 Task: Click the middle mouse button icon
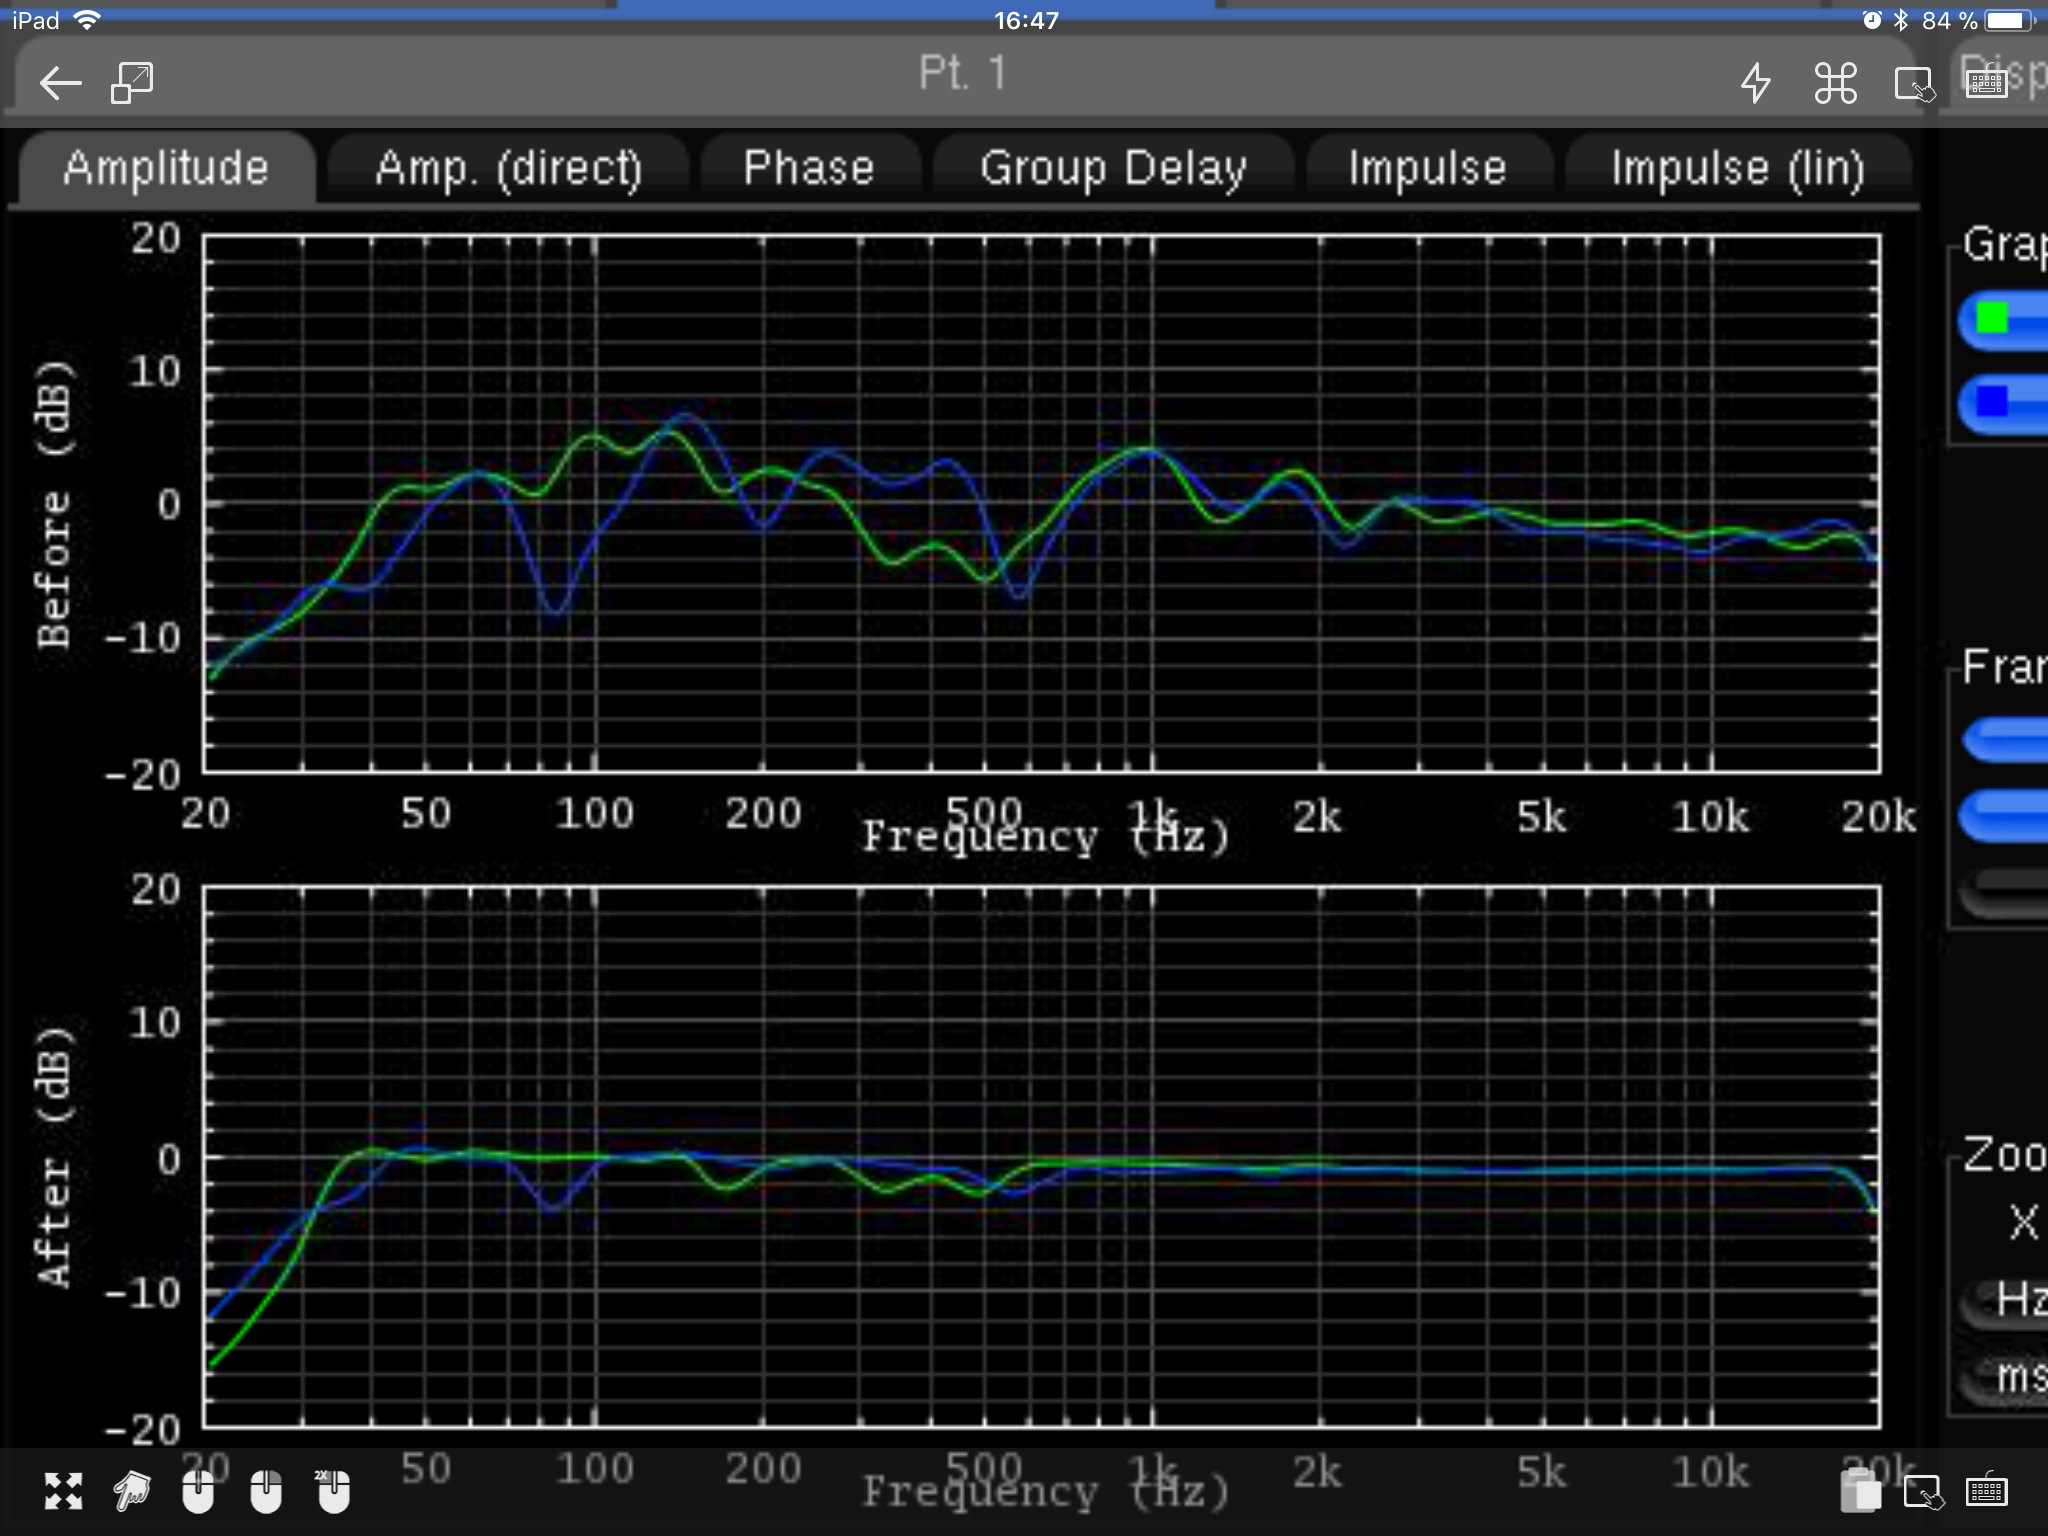click(266, 1491)
